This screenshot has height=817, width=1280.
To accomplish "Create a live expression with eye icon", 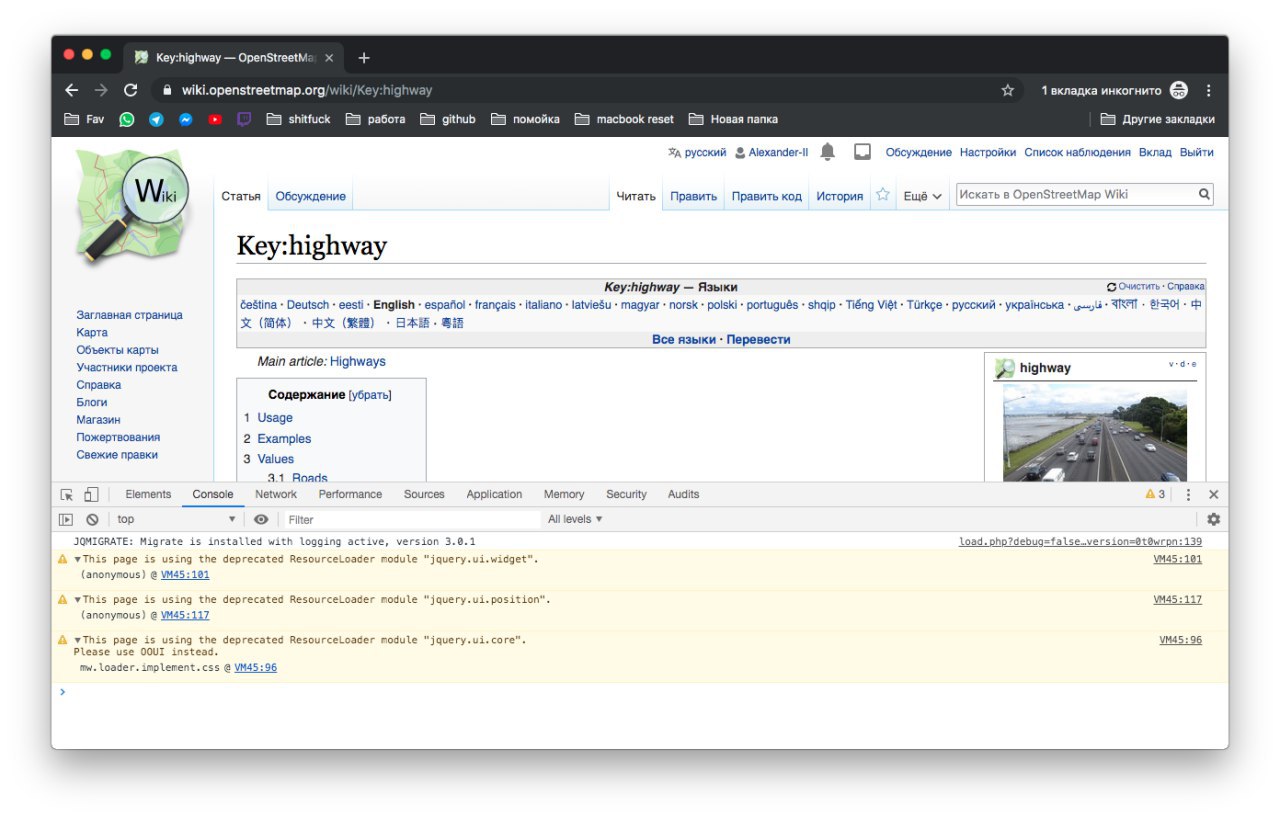I will point(261,519).
